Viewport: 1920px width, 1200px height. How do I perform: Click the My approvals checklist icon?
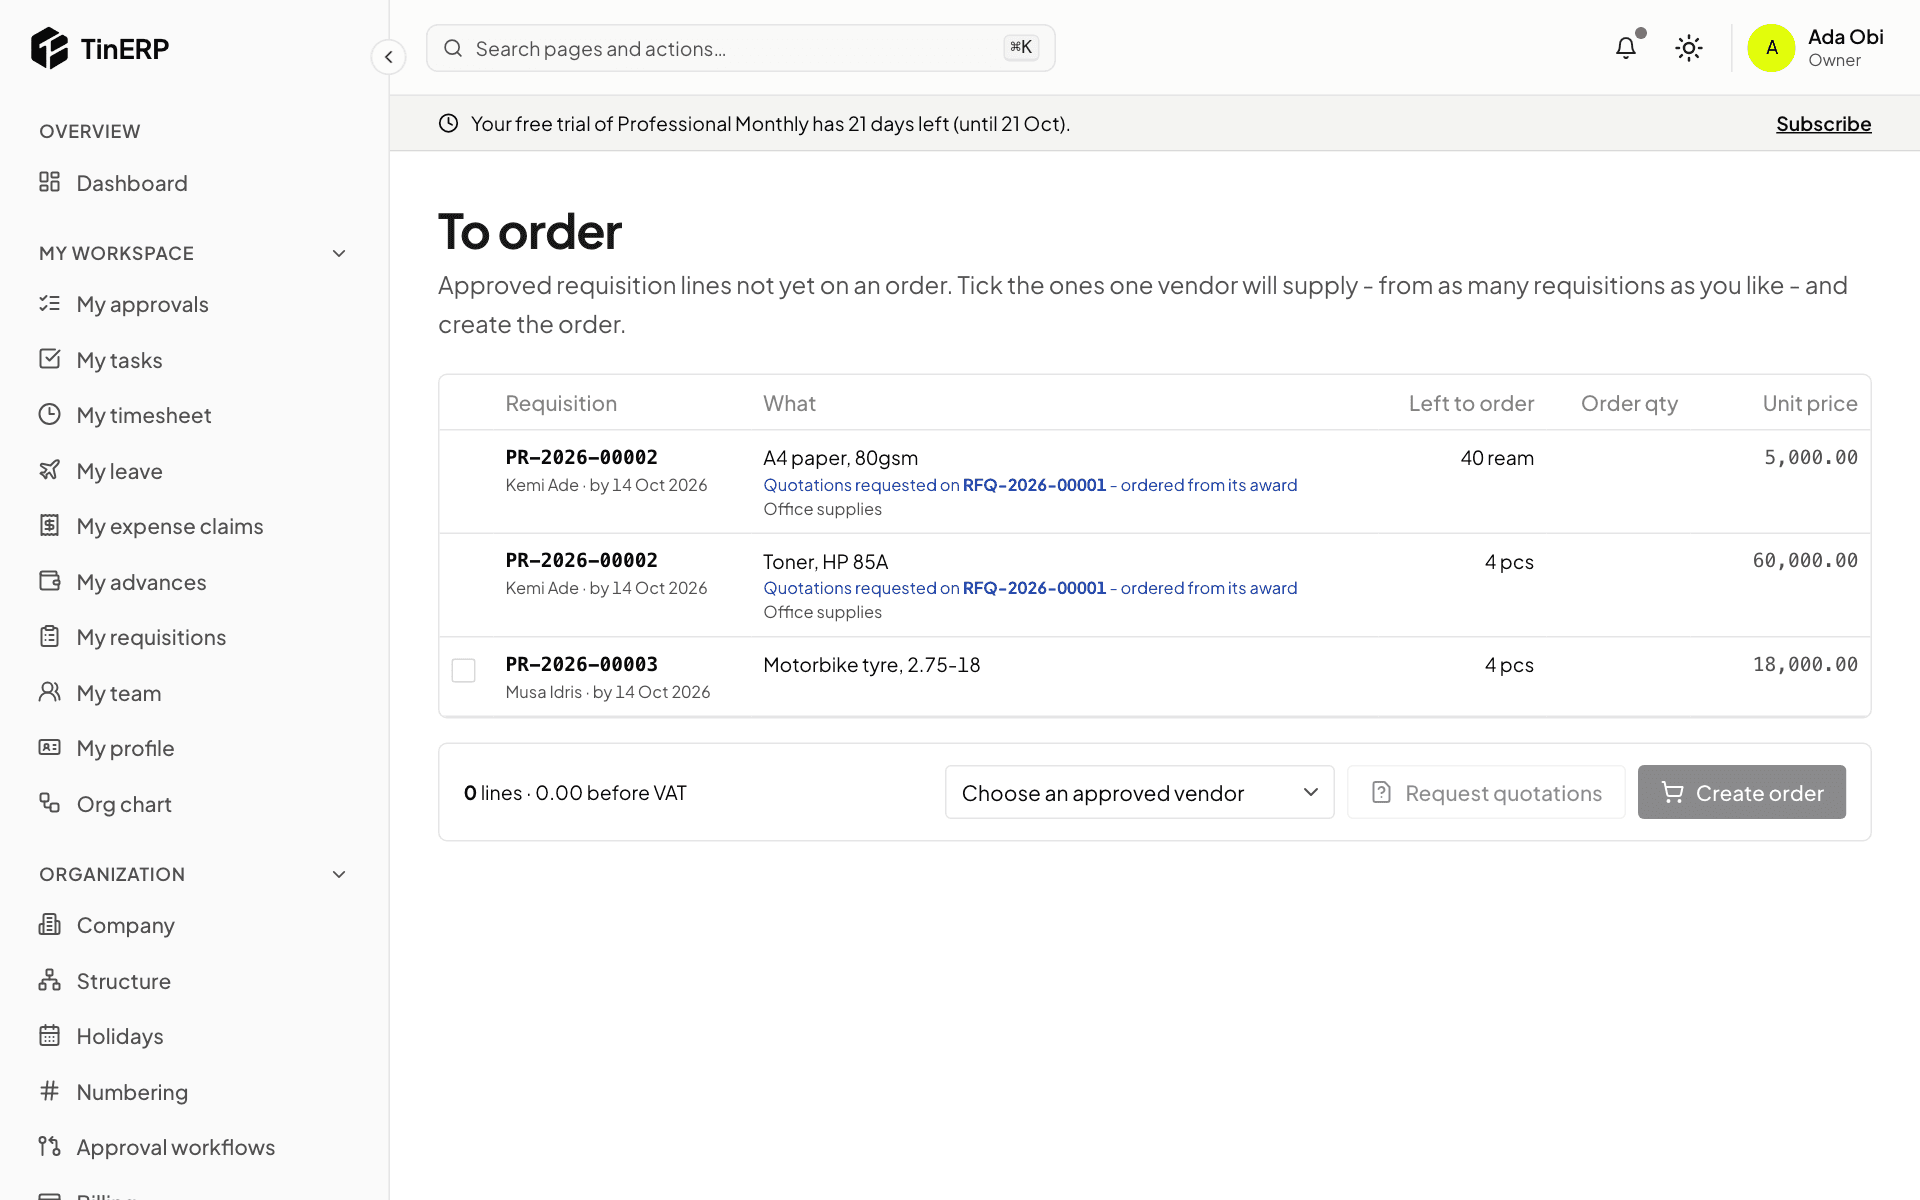tap(49, 303)
